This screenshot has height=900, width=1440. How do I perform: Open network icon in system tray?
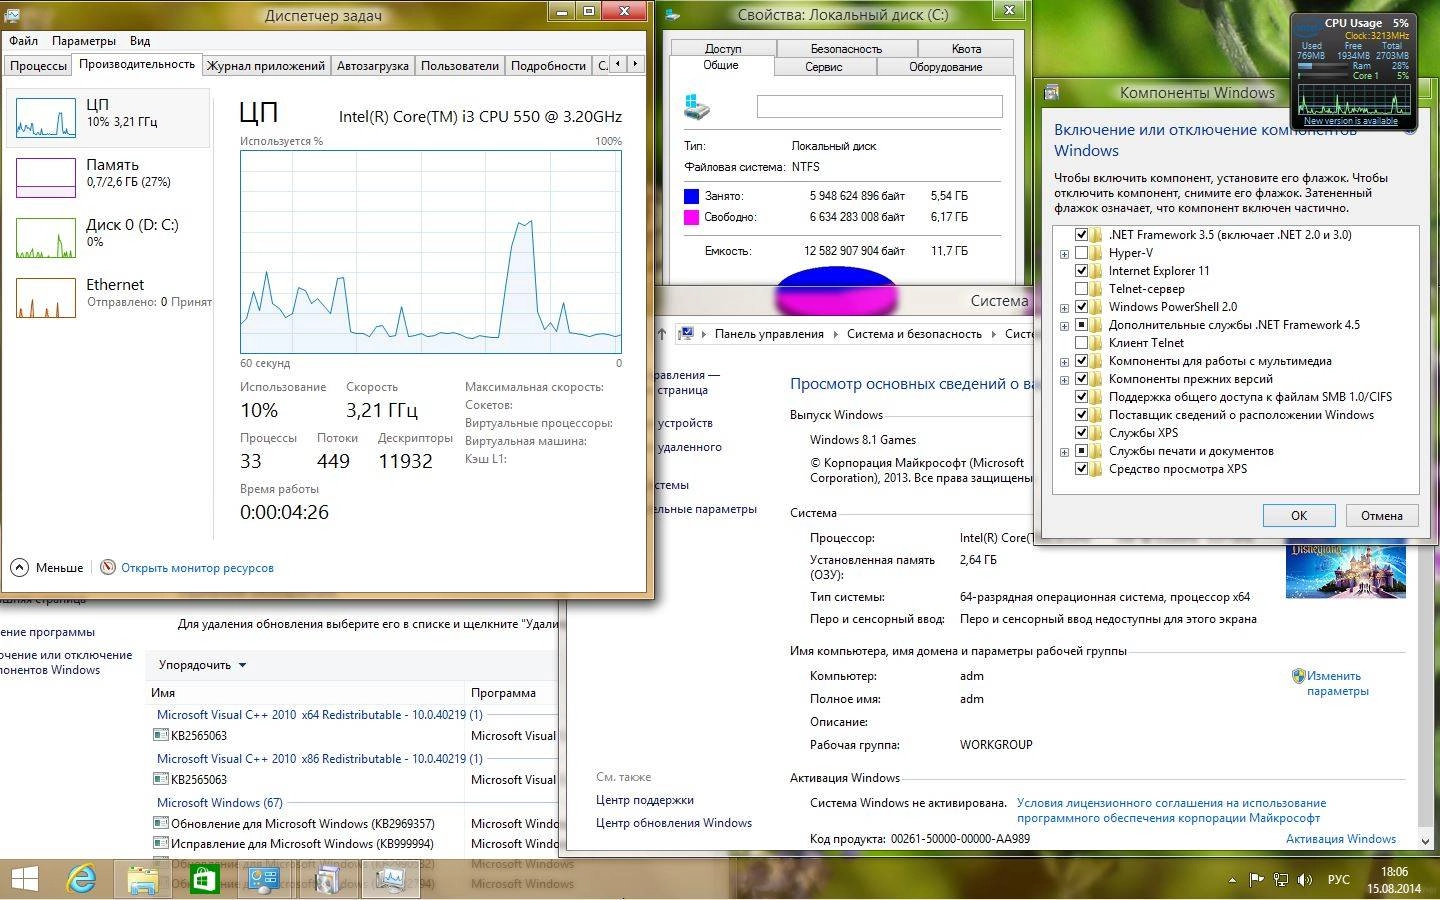point(1281,880)
